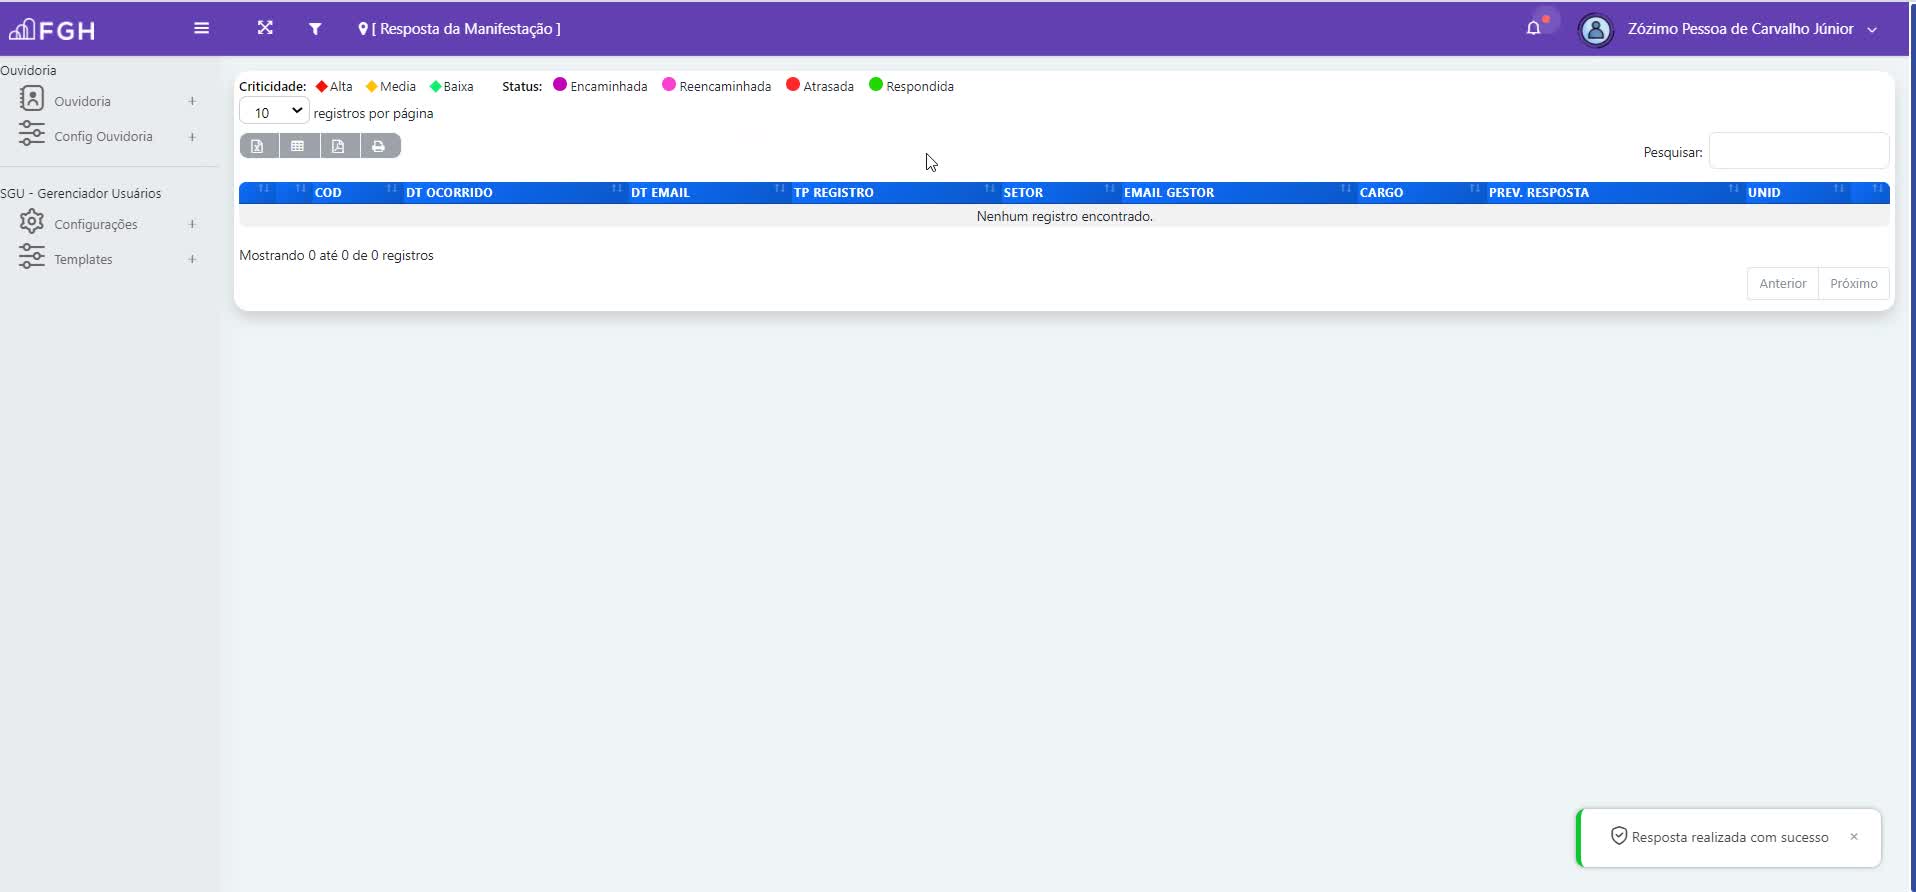Click the CSV table export icon
This screenshot has width=1916, height=892.
(298, 146)
